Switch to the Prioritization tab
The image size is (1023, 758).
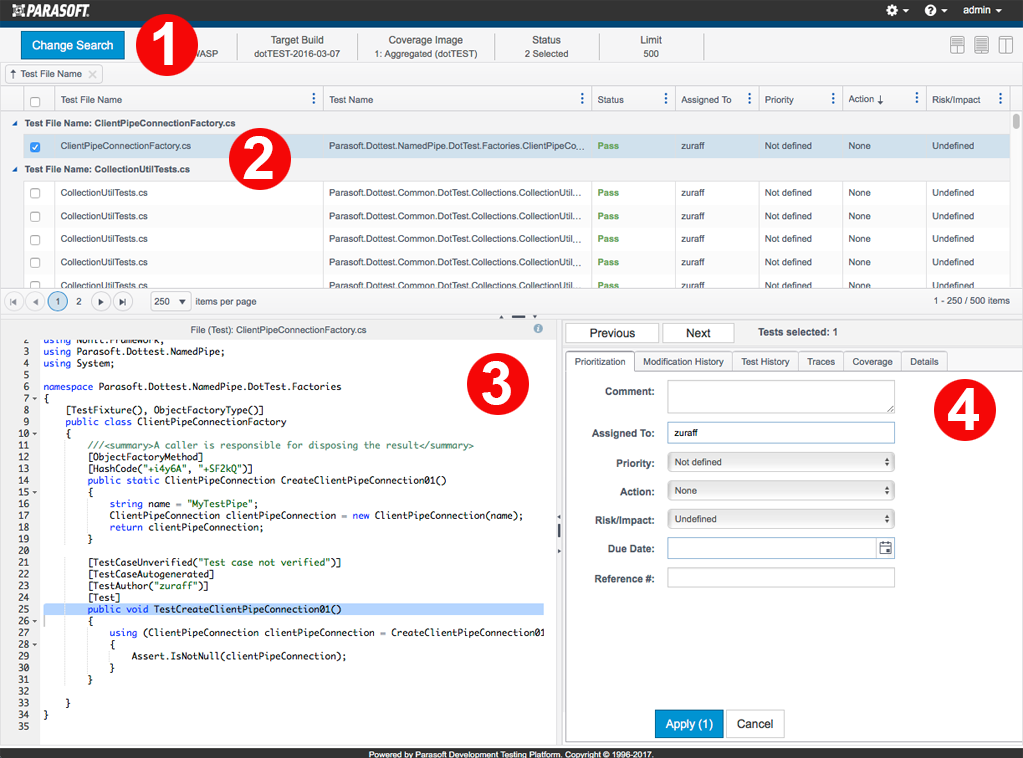pos(600,361)
